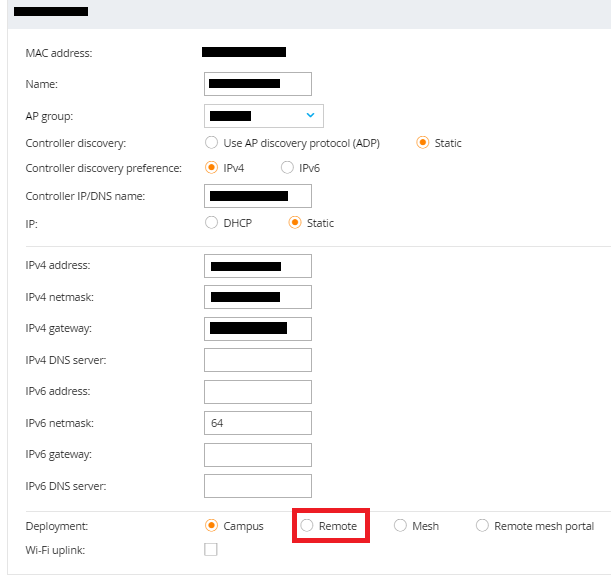The image size is (611, 575).
Task: Click the Name input field
Action: click(258, 84)
